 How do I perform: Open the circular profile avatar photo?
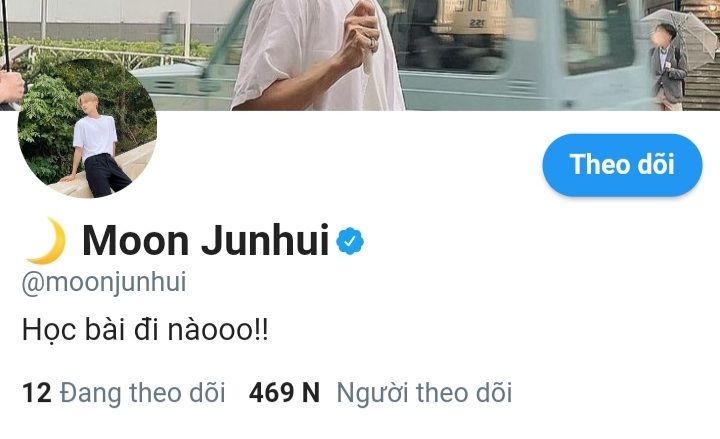[87, 129]
